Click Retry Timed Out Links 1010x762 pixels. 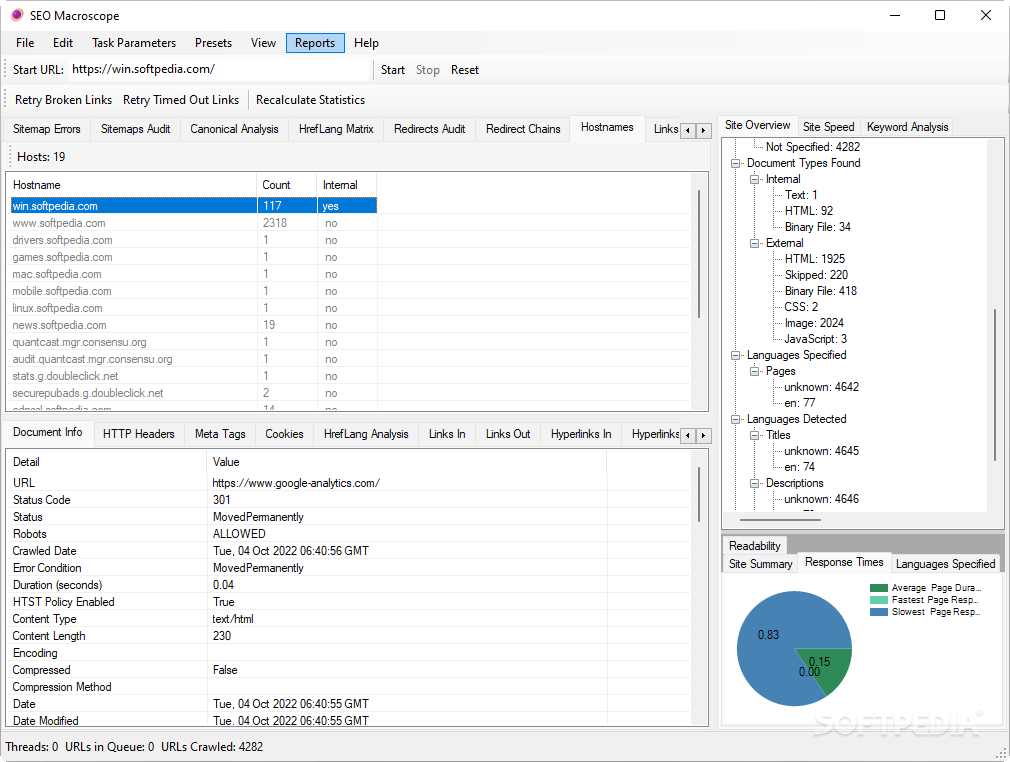point(181,100)
